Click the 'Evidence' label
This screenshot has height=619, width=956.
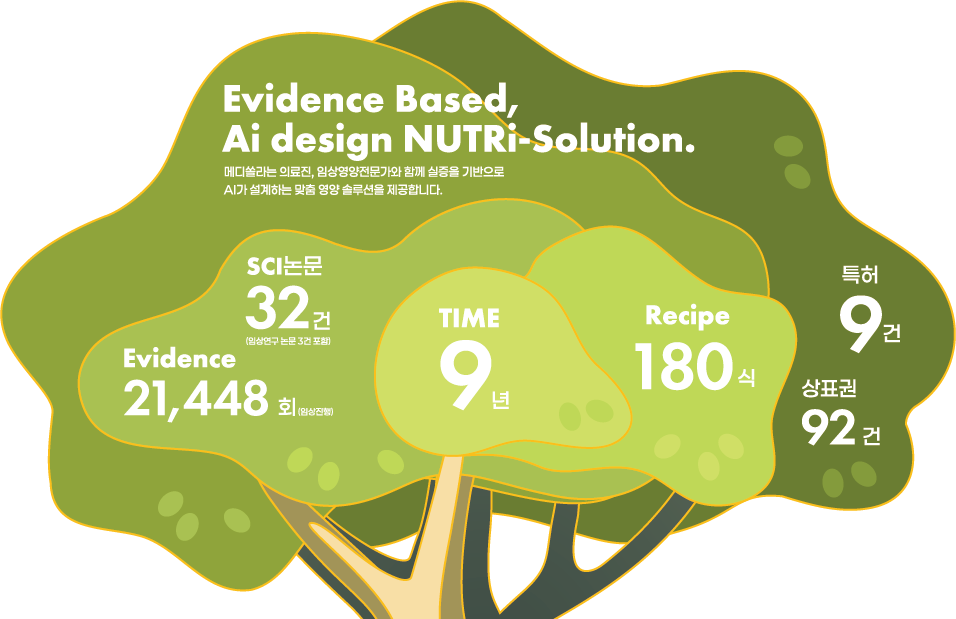pyautogui.click(x=179, y=359)
